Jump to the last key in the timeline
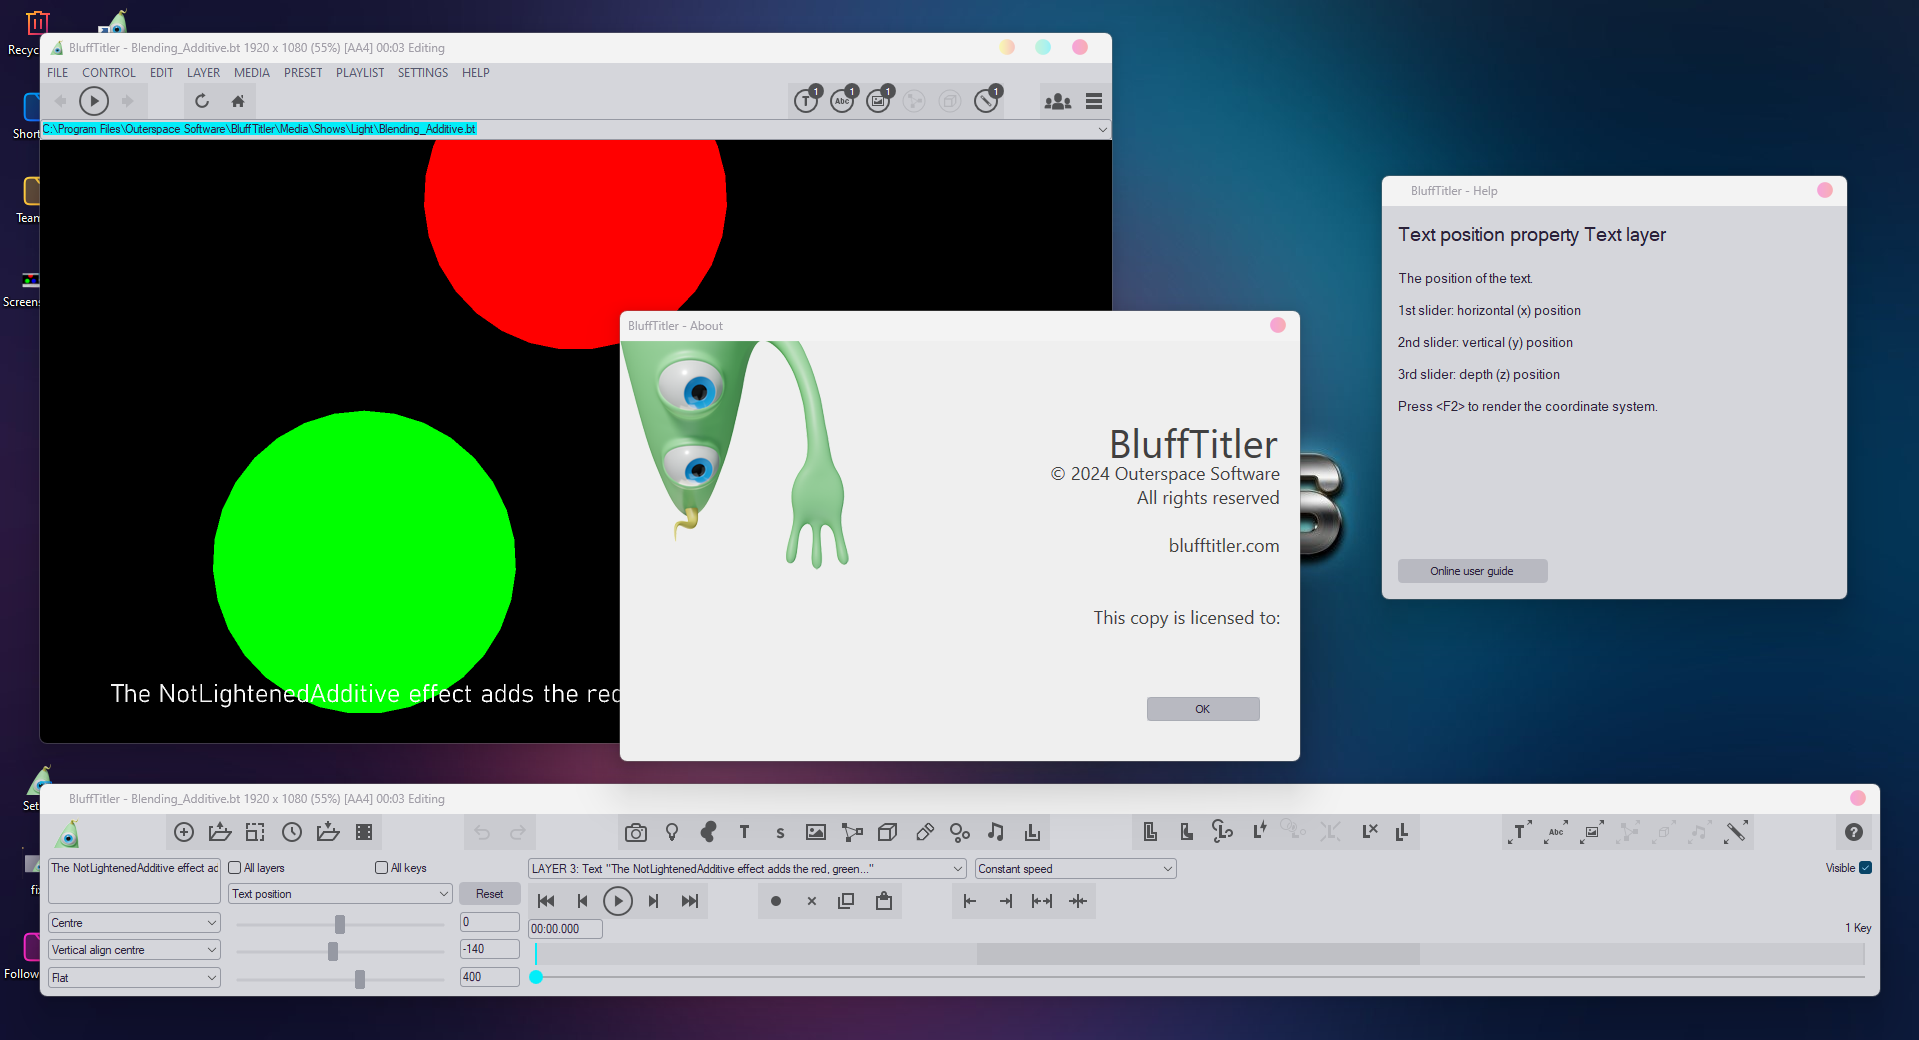The image size is (1919, 1040). [x=690, y=901]
